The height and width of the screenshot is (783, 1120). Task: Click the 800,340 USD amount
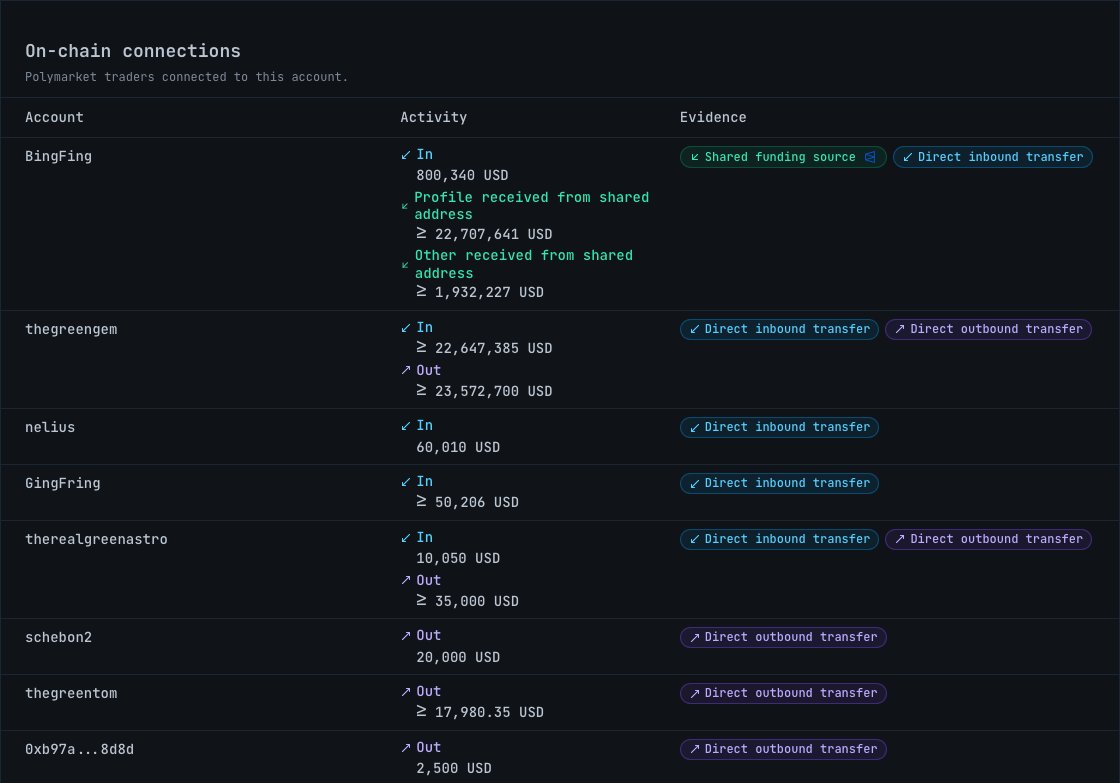462,176
